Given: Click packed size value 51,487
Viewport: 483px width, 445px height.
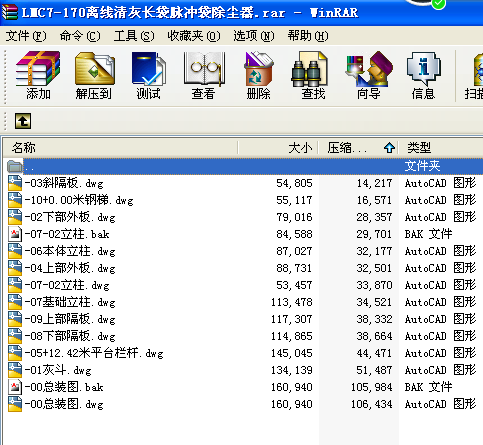Looking at the screenshot, I should 374,370.
